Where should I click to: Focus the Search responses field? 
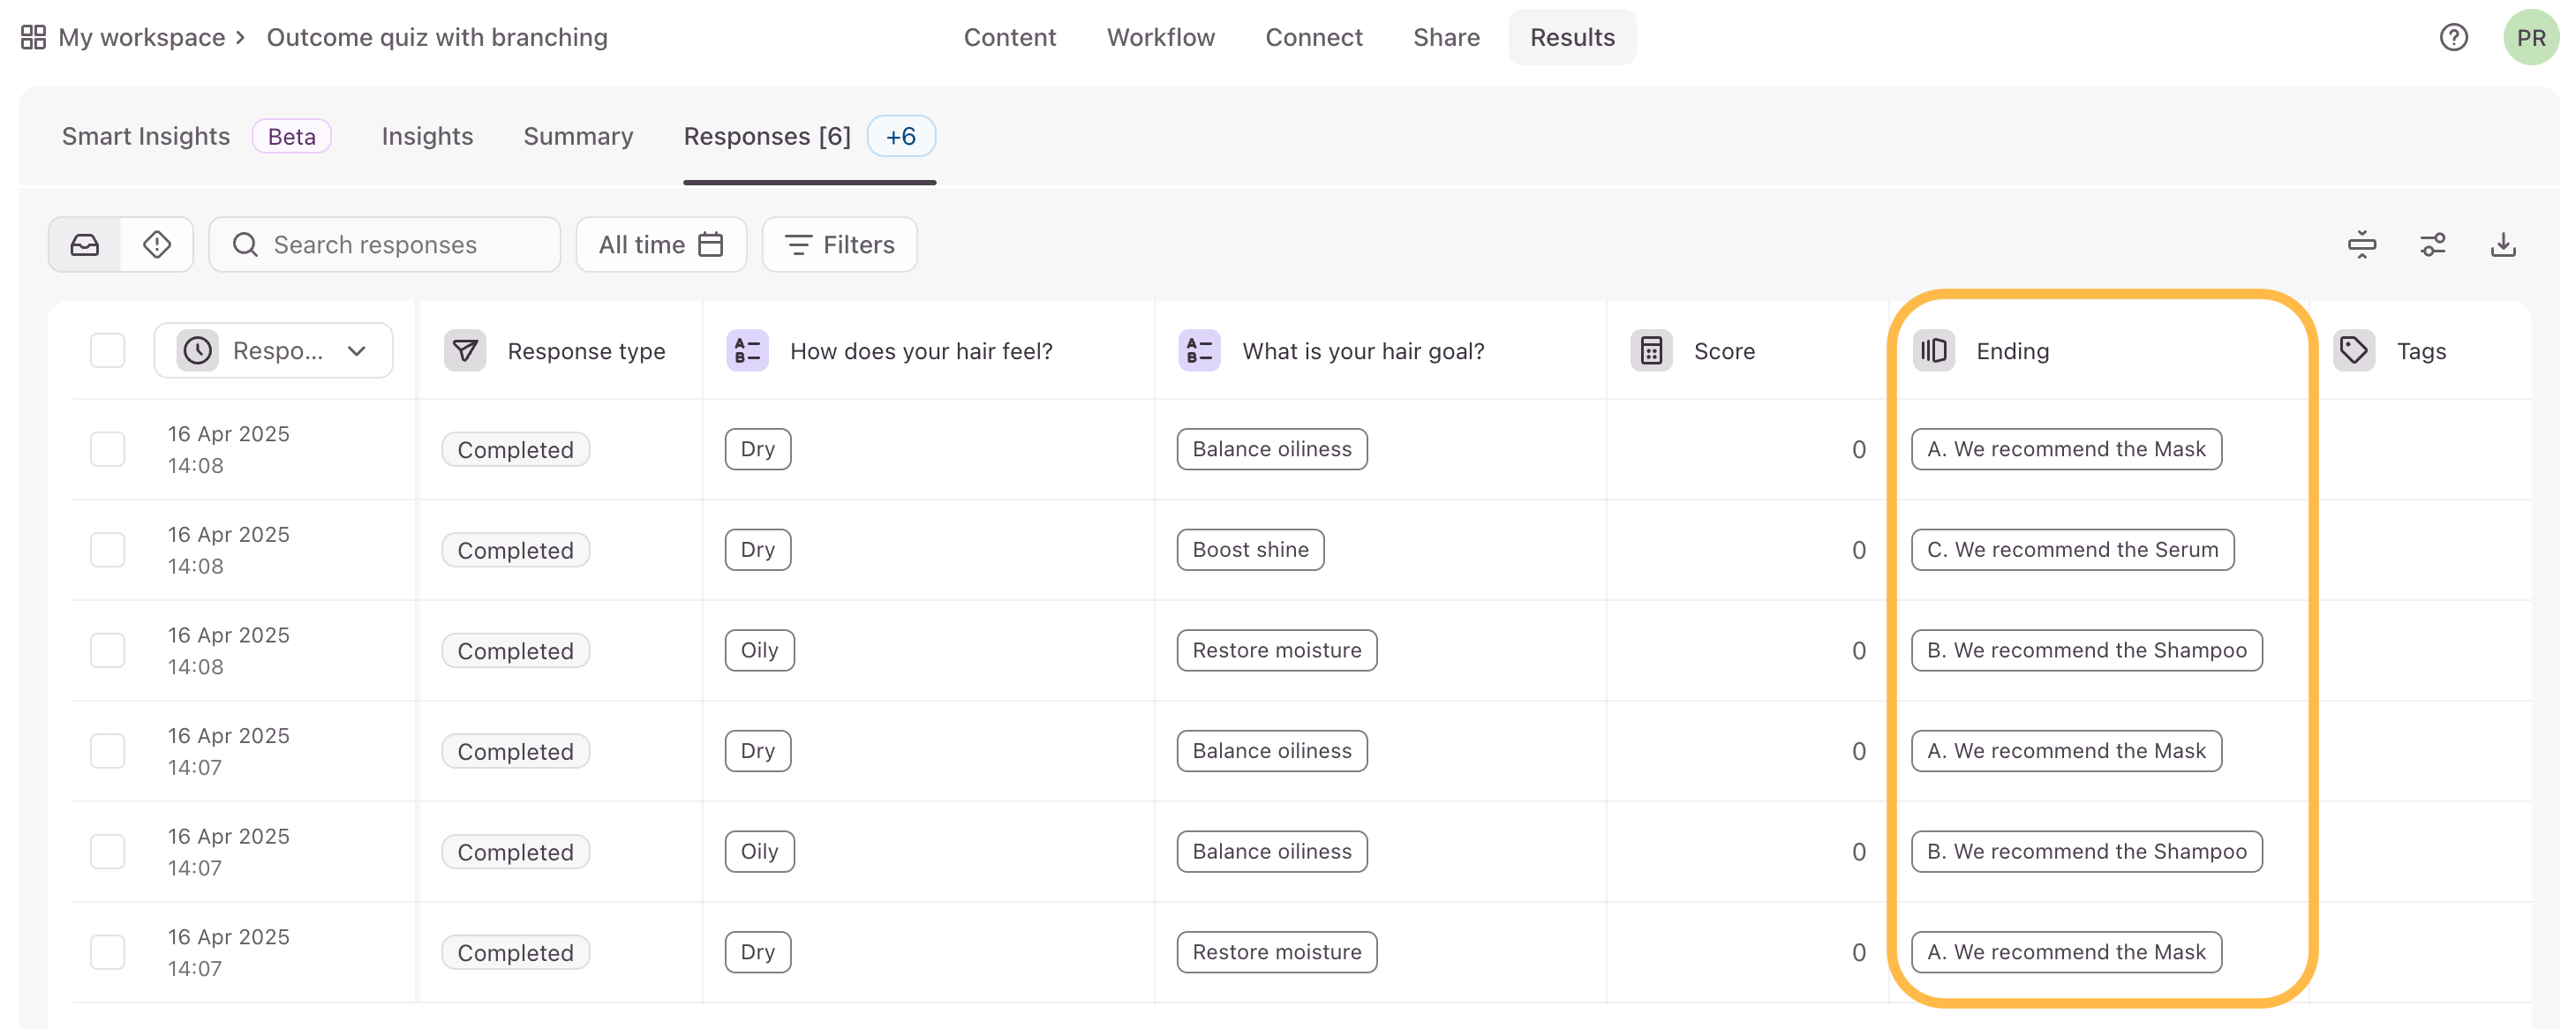pos(385,244)
